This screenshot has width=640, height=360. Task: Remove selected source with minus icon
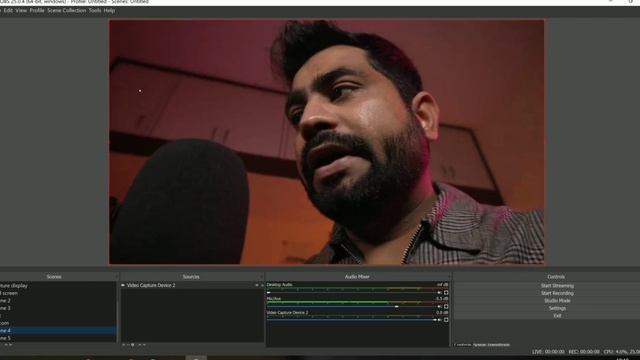click(x=128, y=345)
